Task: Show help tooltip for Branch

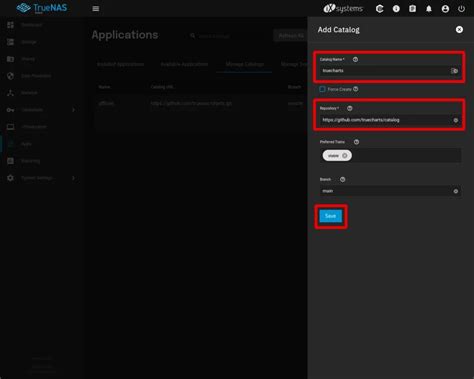Action: [x=342, y=179]
